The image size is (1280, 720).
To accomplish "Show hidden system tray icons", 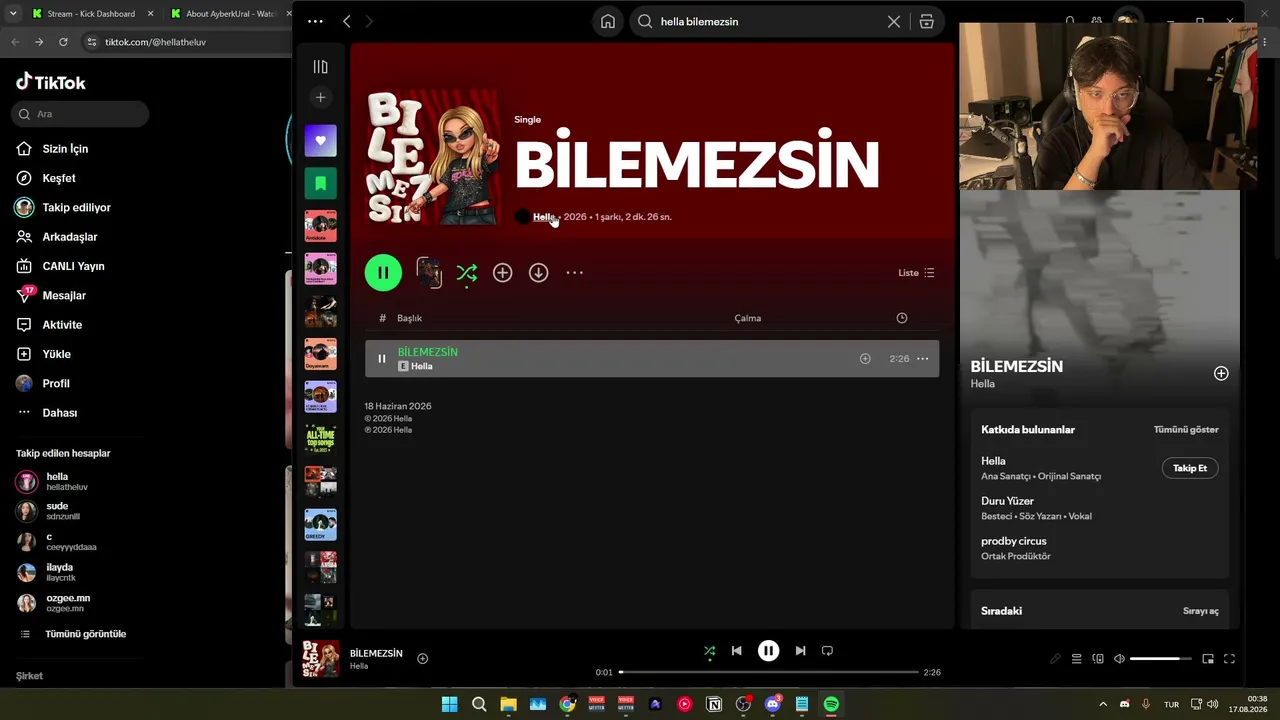I will [1103, 704].
